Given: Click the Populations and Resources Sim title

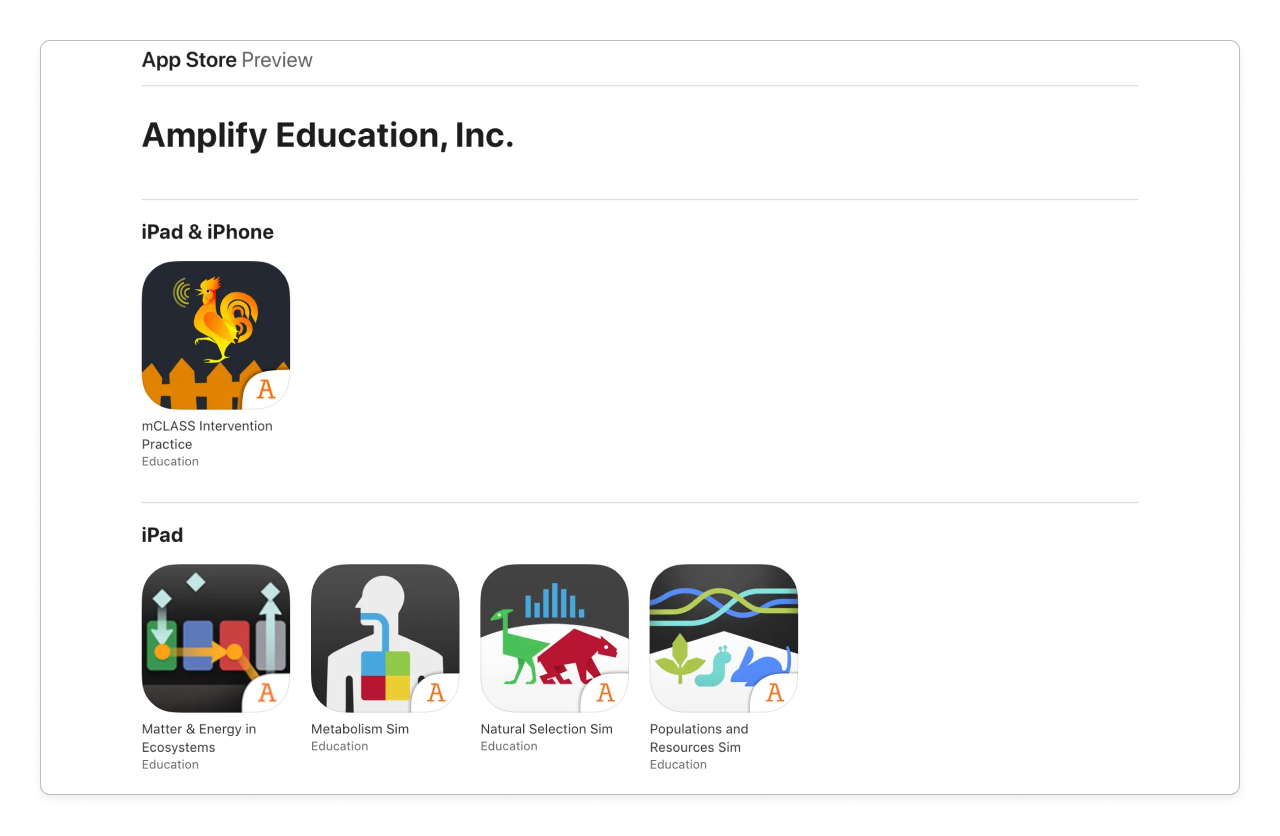Looking at the screenshot, I should [699, 738].
